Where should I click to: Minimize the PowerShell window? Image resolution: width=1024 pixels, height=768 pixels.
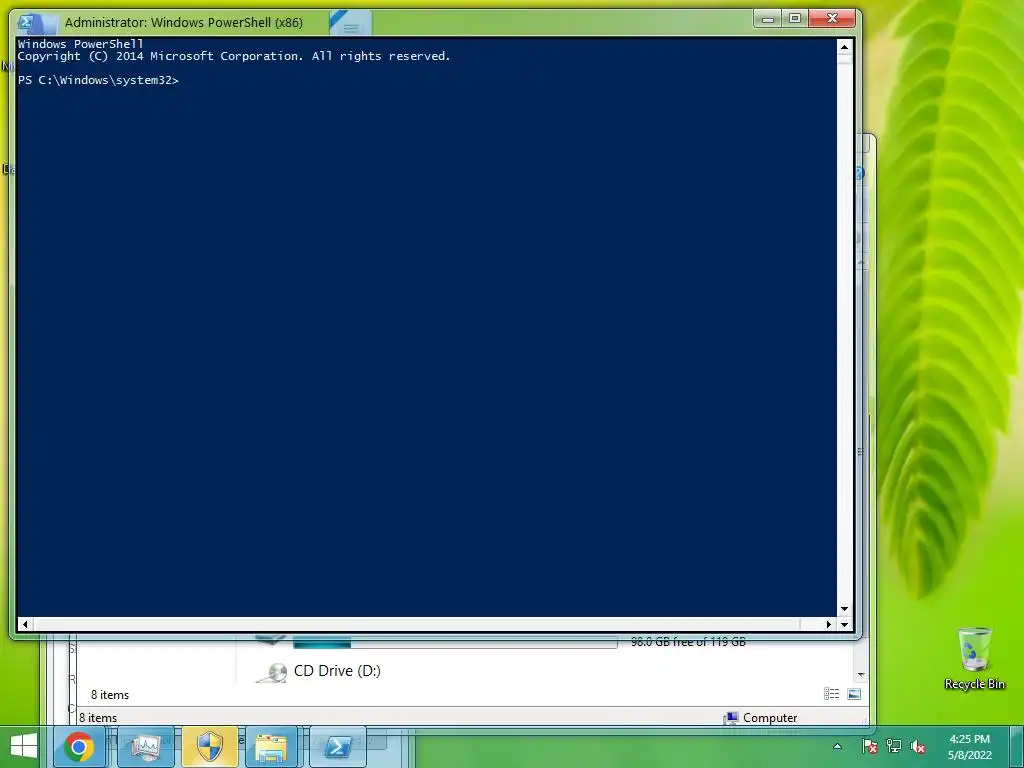[768, 19]
